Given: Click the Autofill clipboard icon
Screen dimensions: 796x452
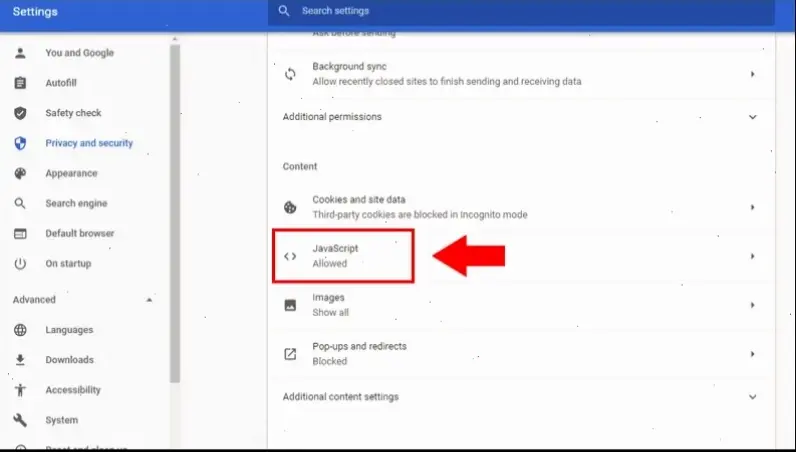Looking at the screenshot, I should tap(20, 83).
